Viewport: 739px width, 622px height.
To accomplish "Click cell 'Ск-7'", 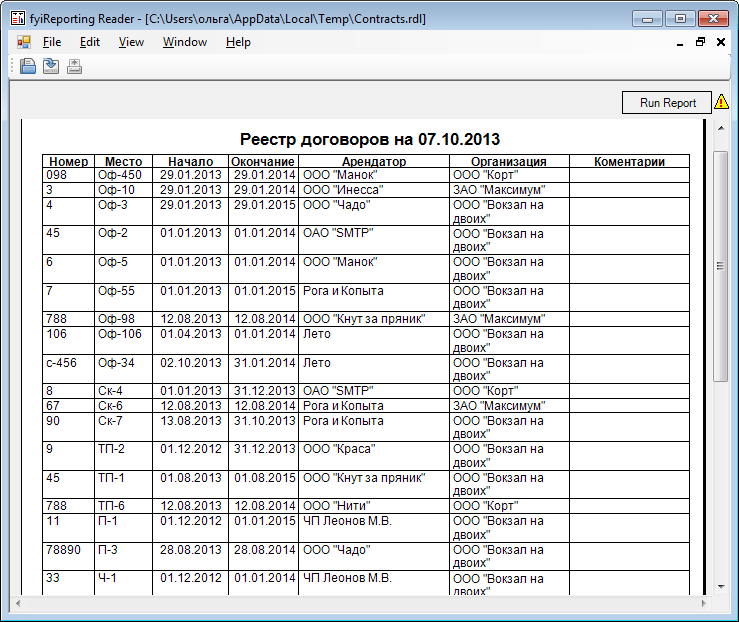I will click(x=123, y=427).
